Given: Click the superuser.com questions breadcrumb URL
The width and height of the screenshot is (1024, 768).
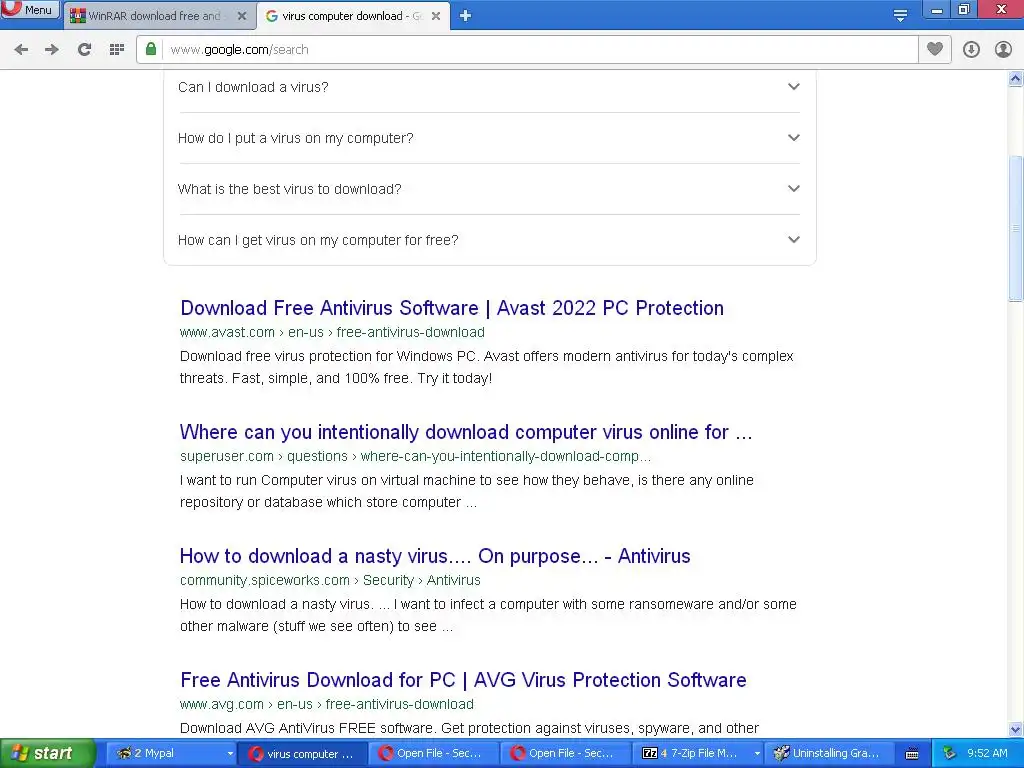Looking at the screenshot, I should click(415, 456).
